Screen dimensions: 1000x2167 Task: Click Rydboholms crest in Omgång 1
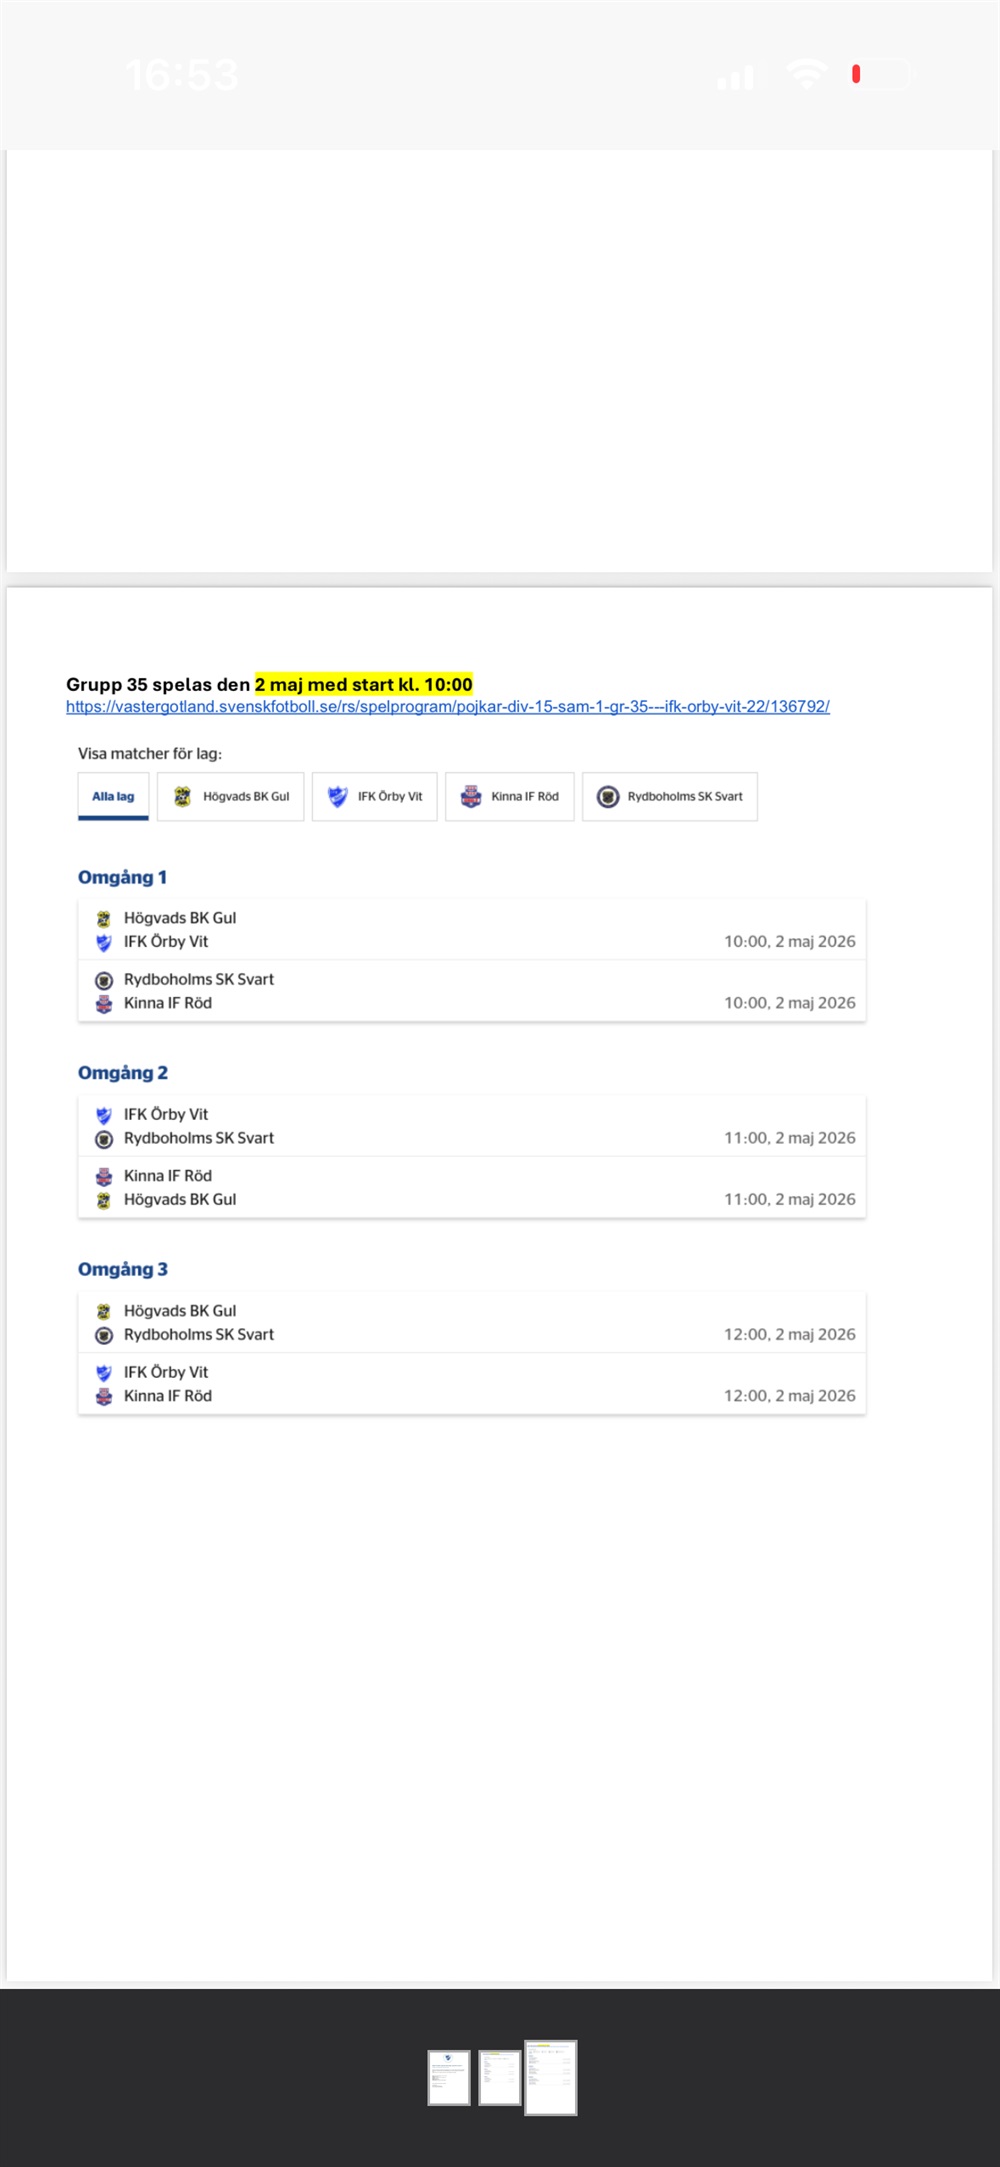click(104, 981)
